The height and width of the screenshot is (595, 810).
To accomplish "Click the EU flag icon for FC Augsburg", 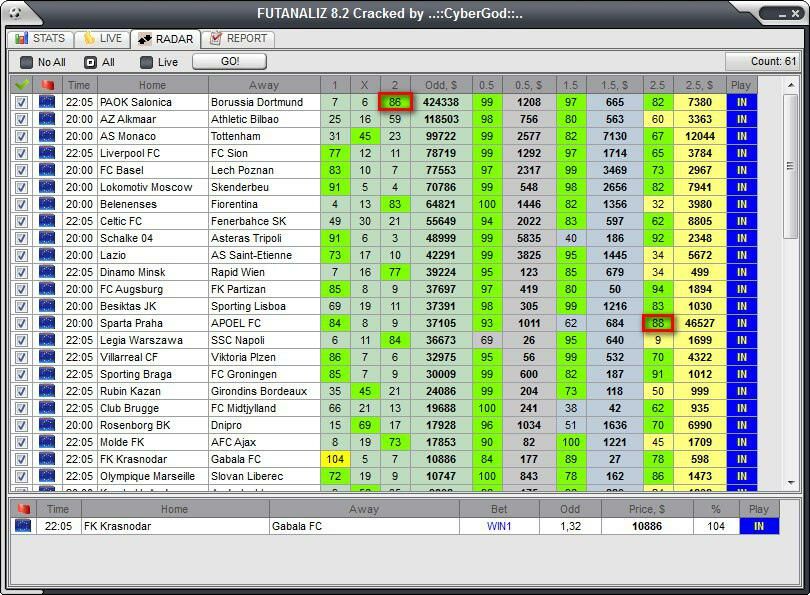I will click(47, 289).
